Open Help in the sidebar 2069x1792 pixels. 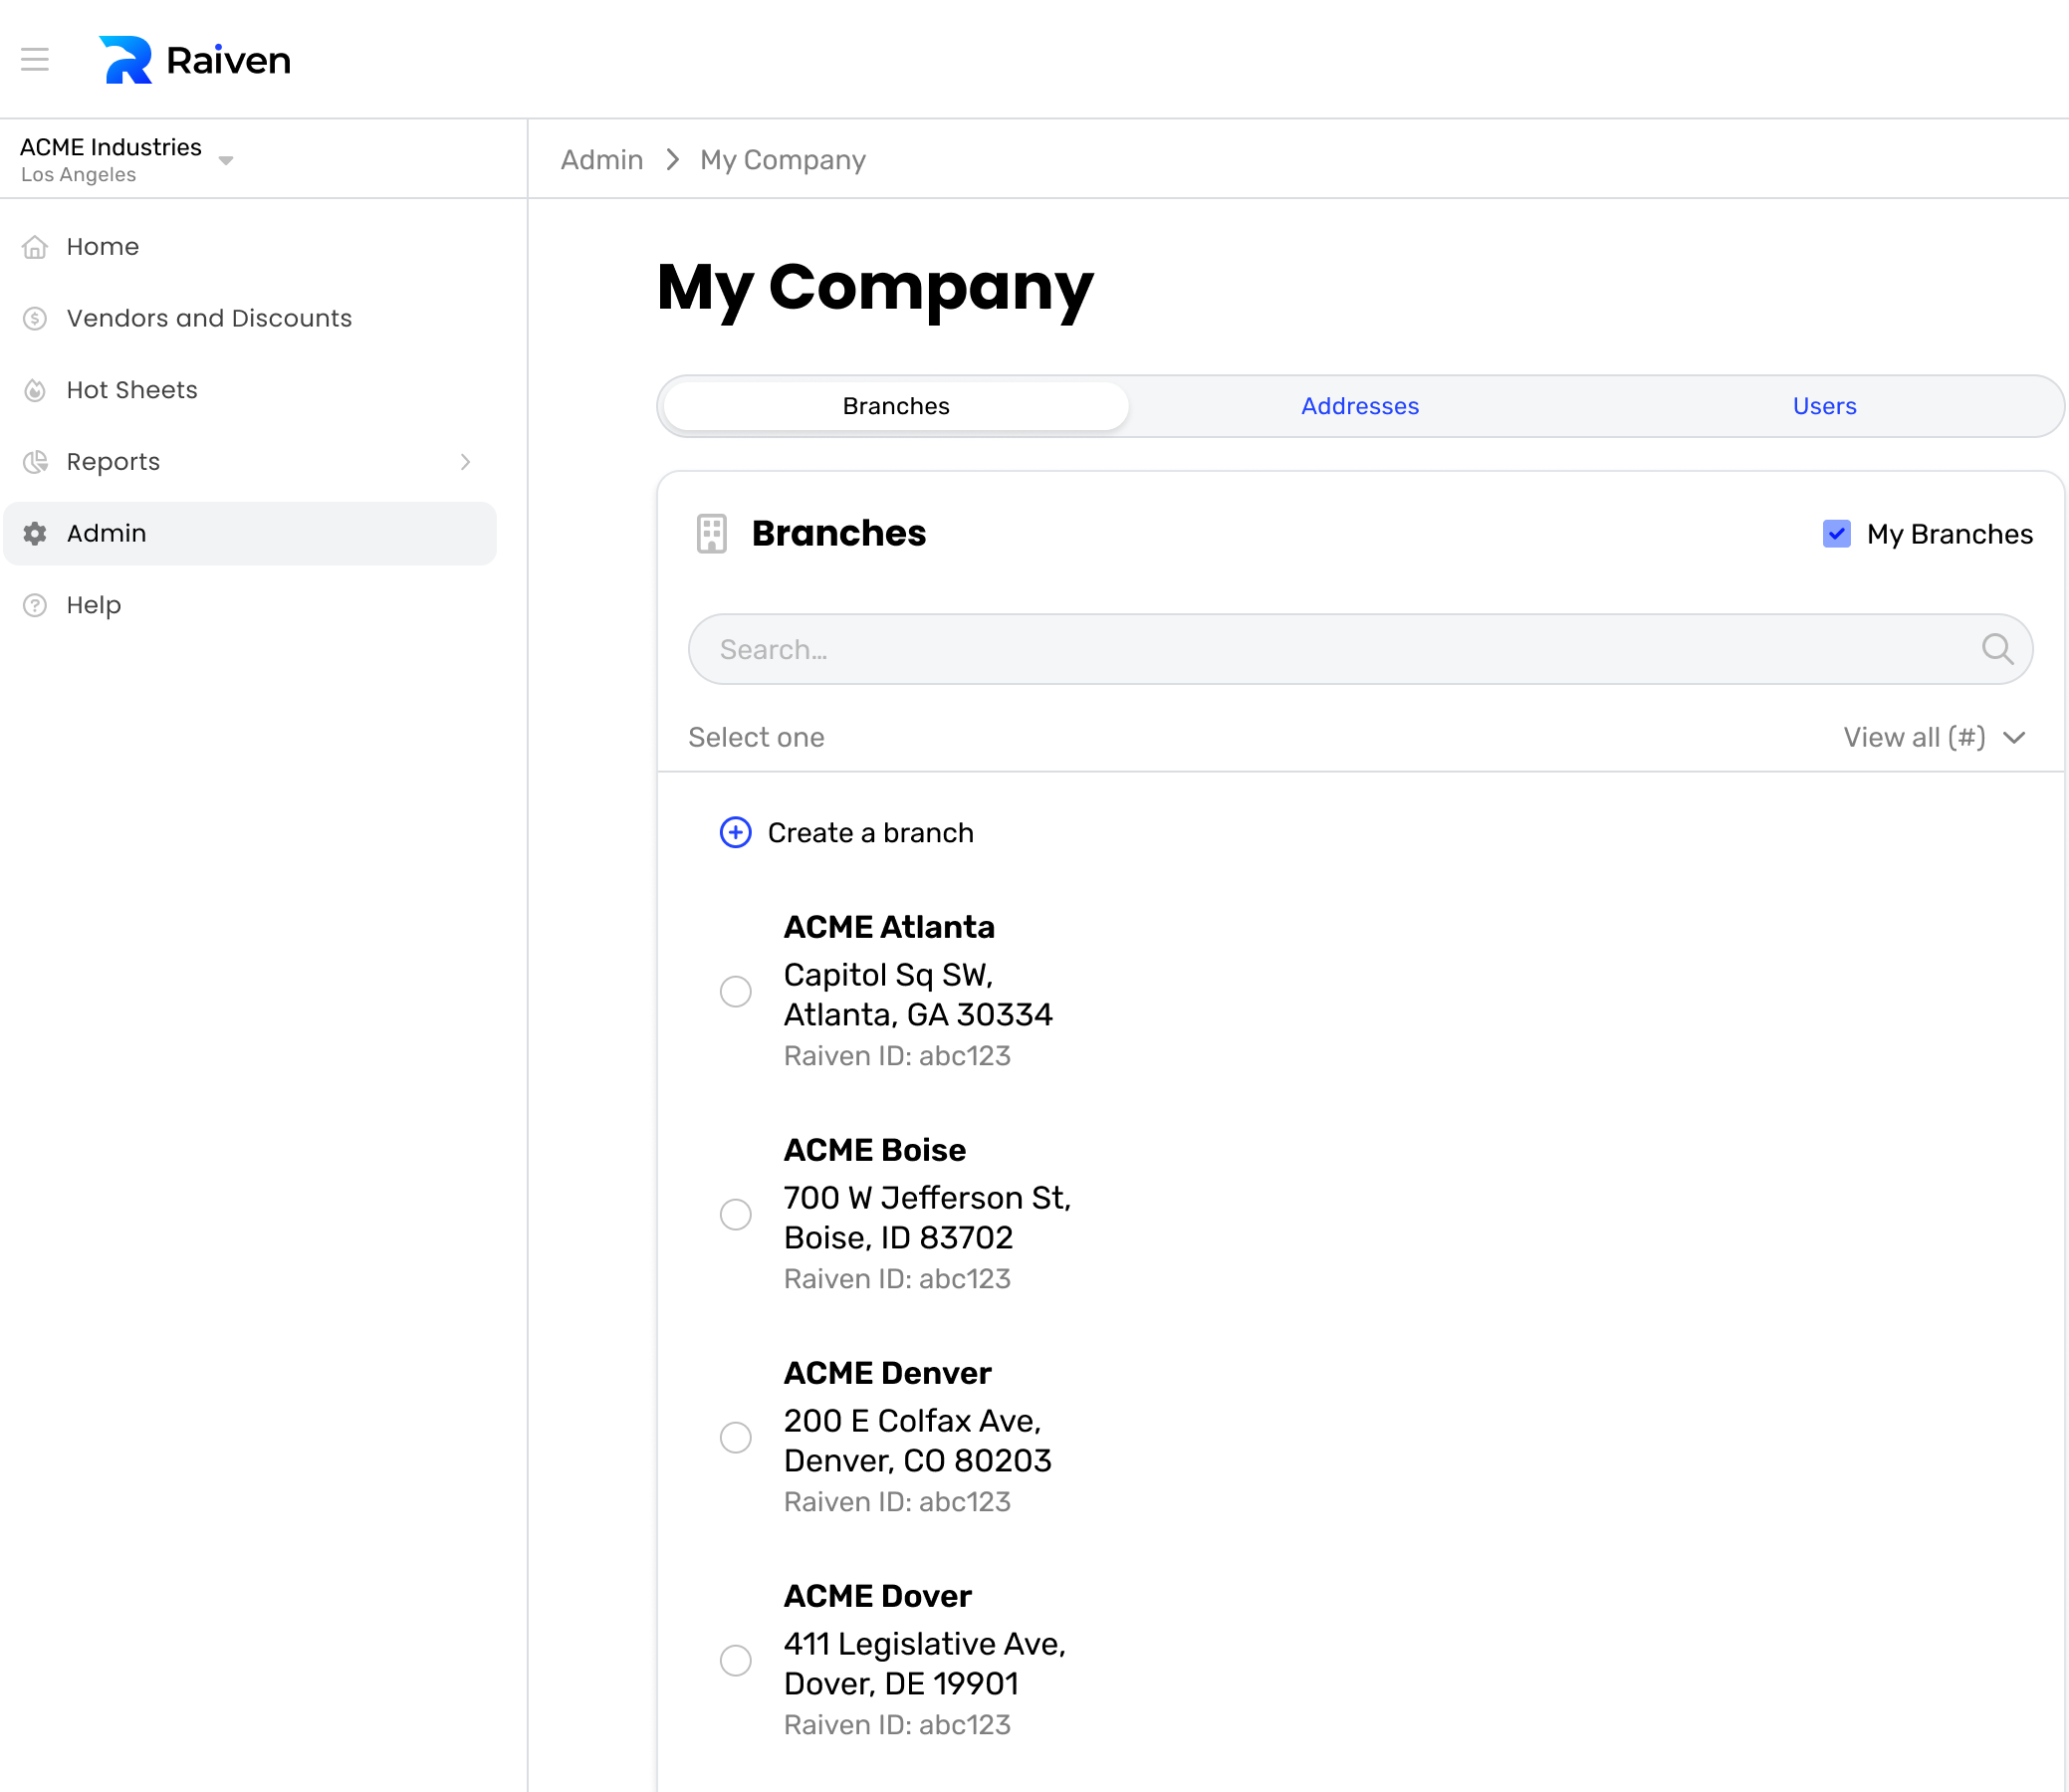click(x=250, y=606)
